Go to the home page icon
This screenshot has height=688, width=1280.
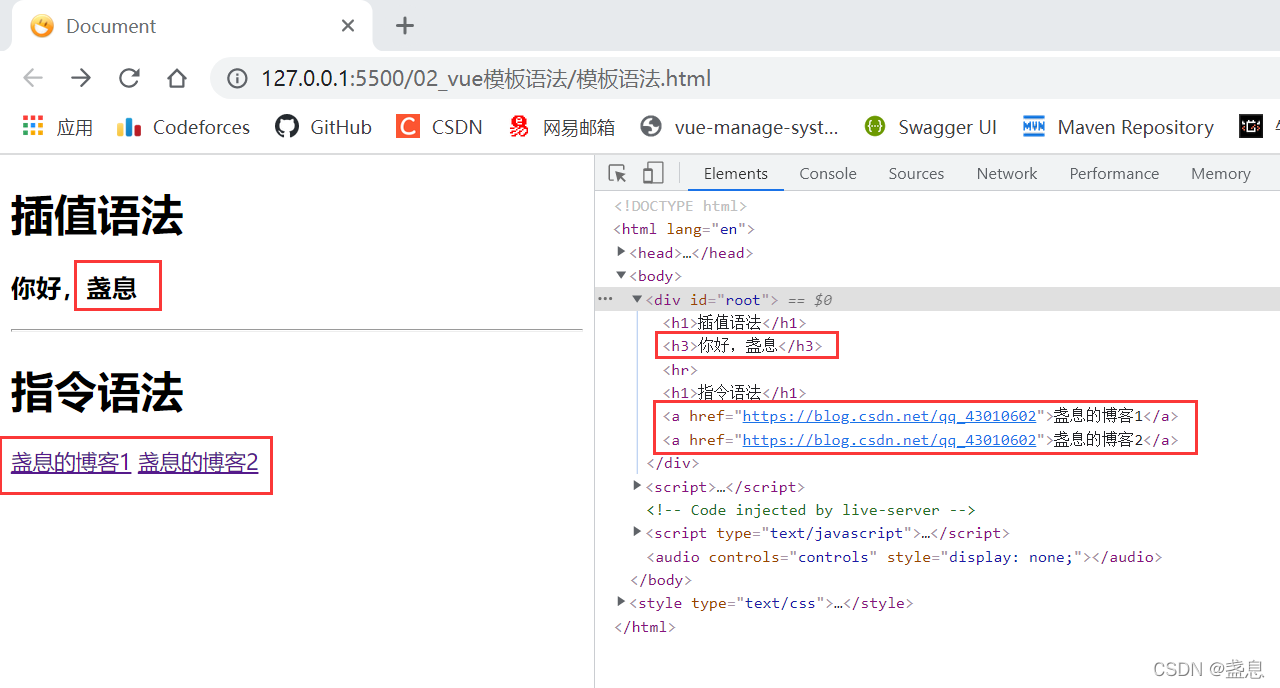(177, 78)
